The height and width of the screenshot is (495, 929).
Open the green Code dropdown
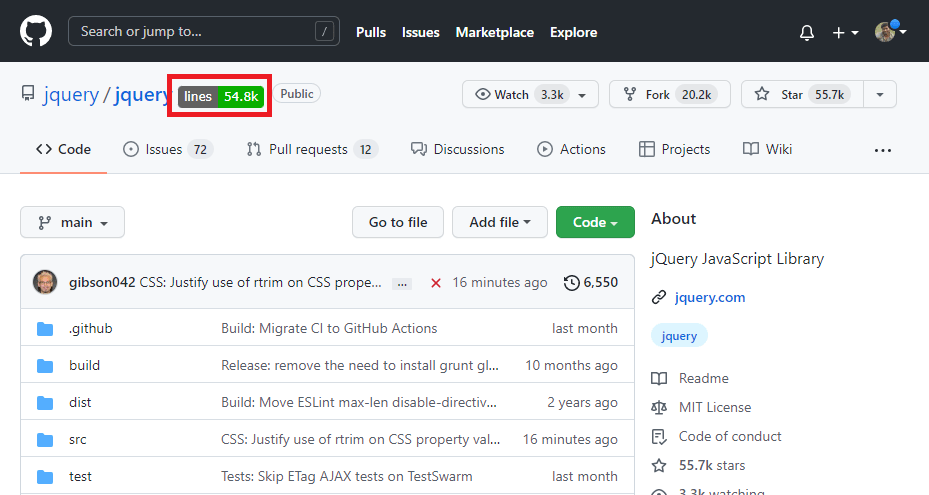595,222
